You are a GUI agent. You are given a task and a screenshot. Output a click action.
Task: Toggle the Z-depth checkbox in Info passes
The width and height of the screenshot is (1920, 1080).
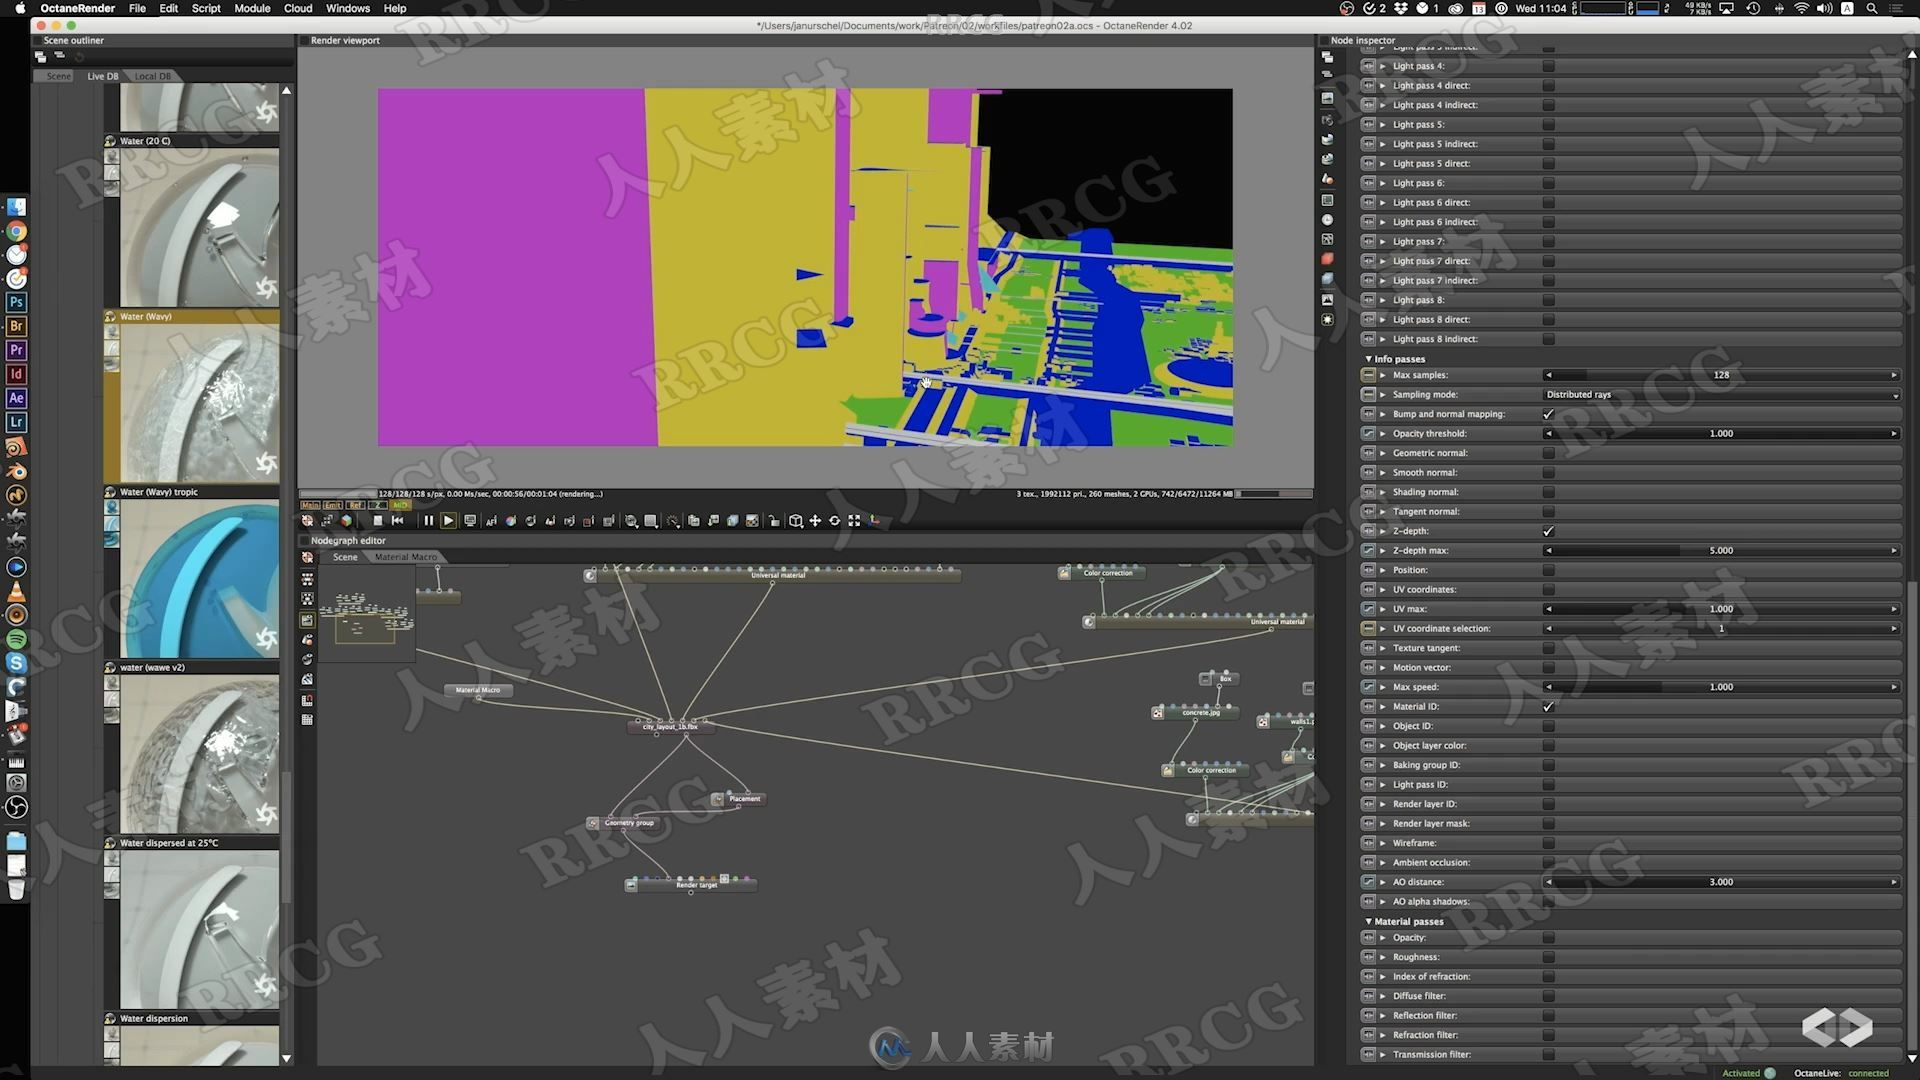[x=1549, y=530]
